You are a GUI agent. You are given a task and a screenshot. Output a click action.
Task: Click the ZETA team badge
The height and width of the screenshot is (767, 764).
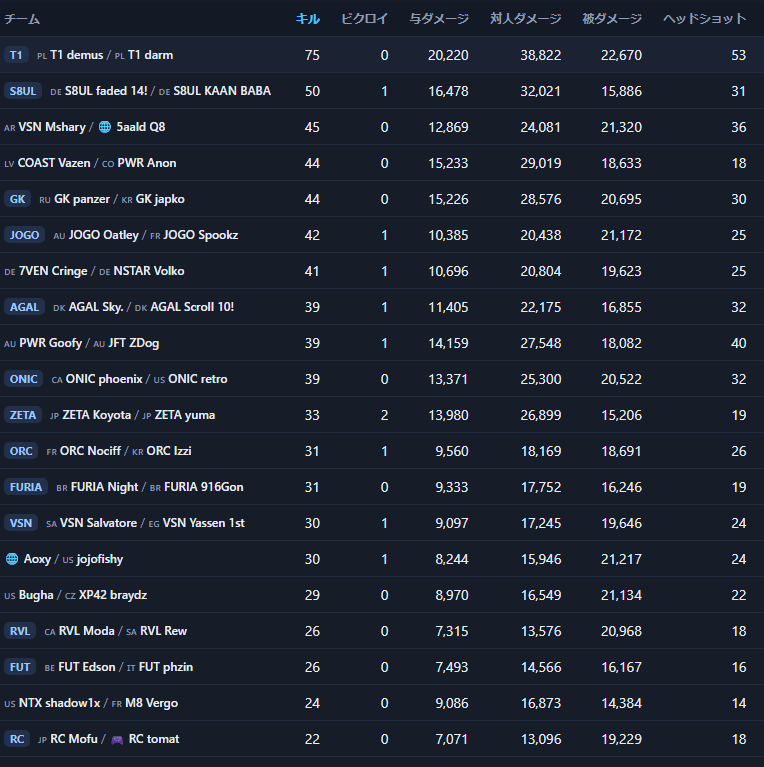(22, 415)
